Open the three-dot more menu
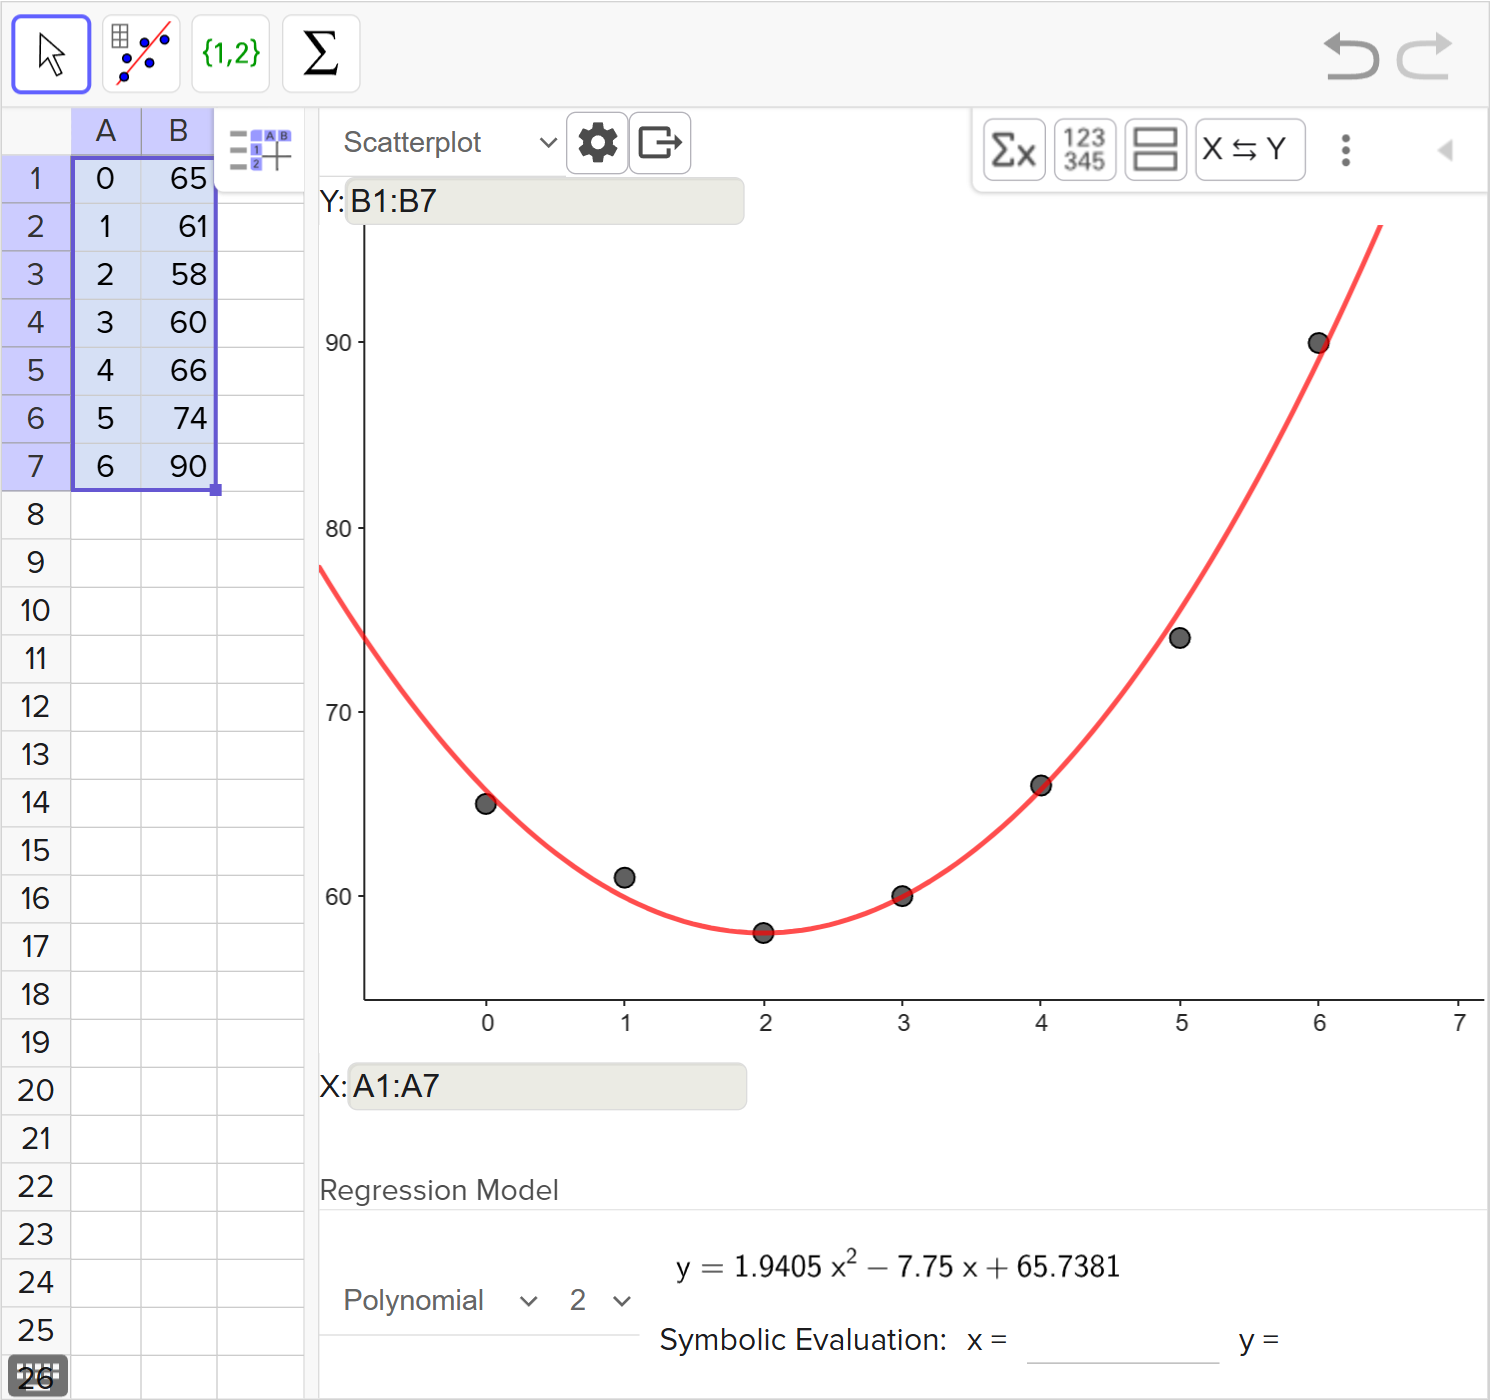Screen dimensions: 1490x1400 pyautogui.click(x=1346, y=150)
